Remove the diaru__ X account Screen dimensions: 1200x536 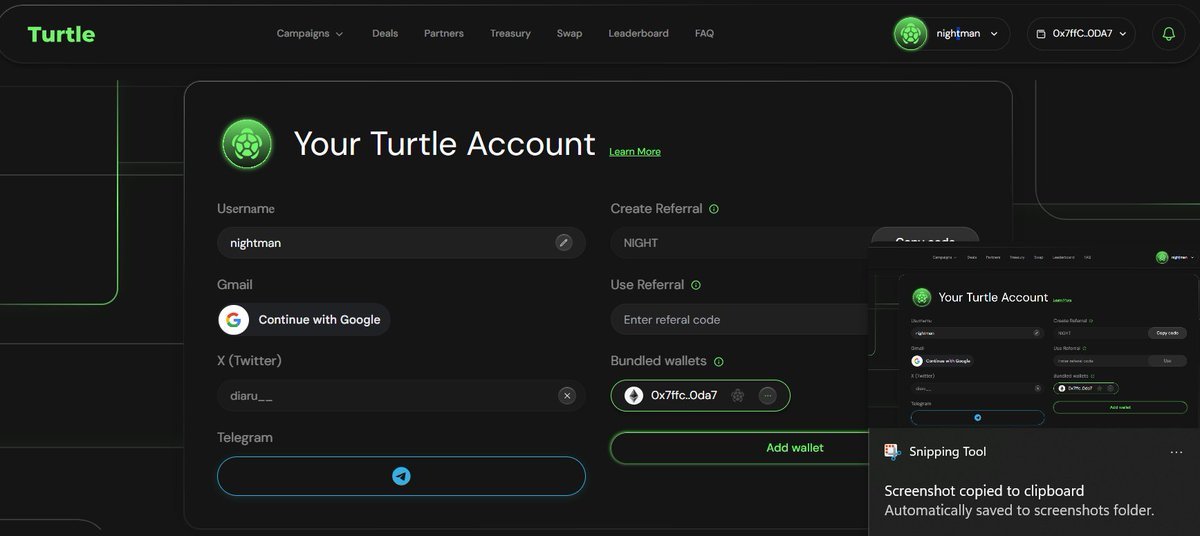point(567,396)
